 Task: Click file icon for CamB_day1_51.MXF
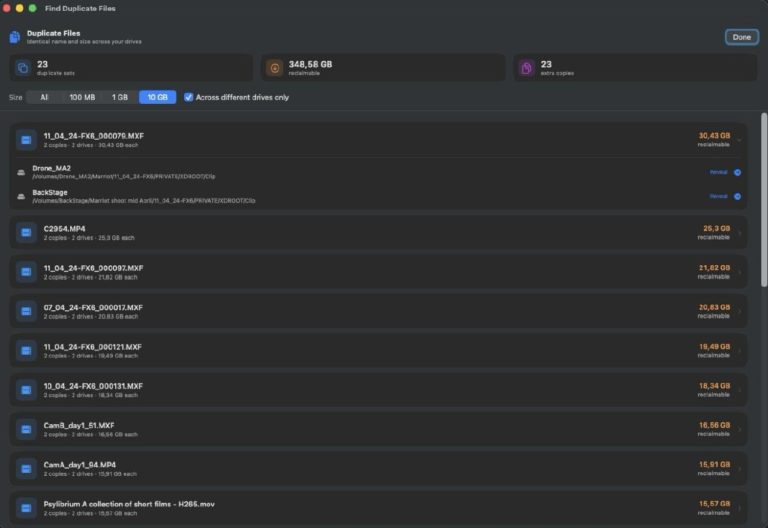(x=26, y=430)
